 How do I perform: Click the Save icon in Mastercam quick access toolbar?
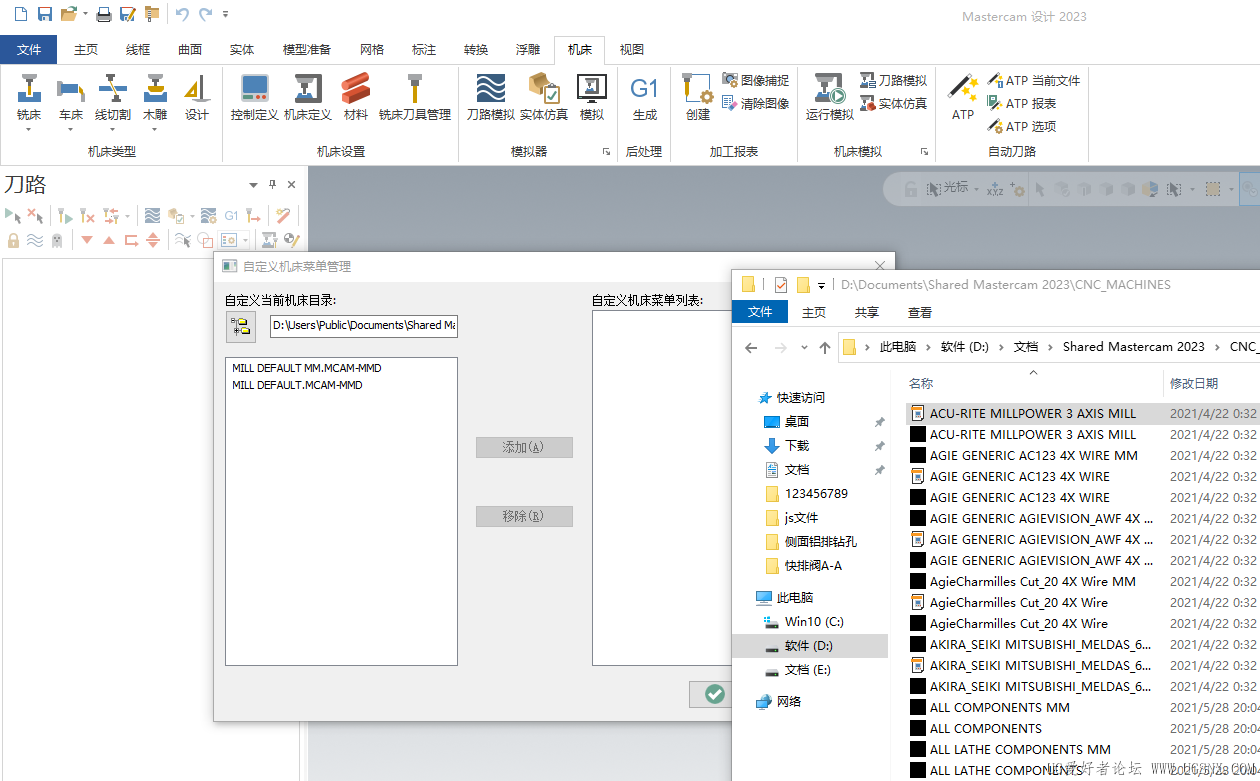44,14
